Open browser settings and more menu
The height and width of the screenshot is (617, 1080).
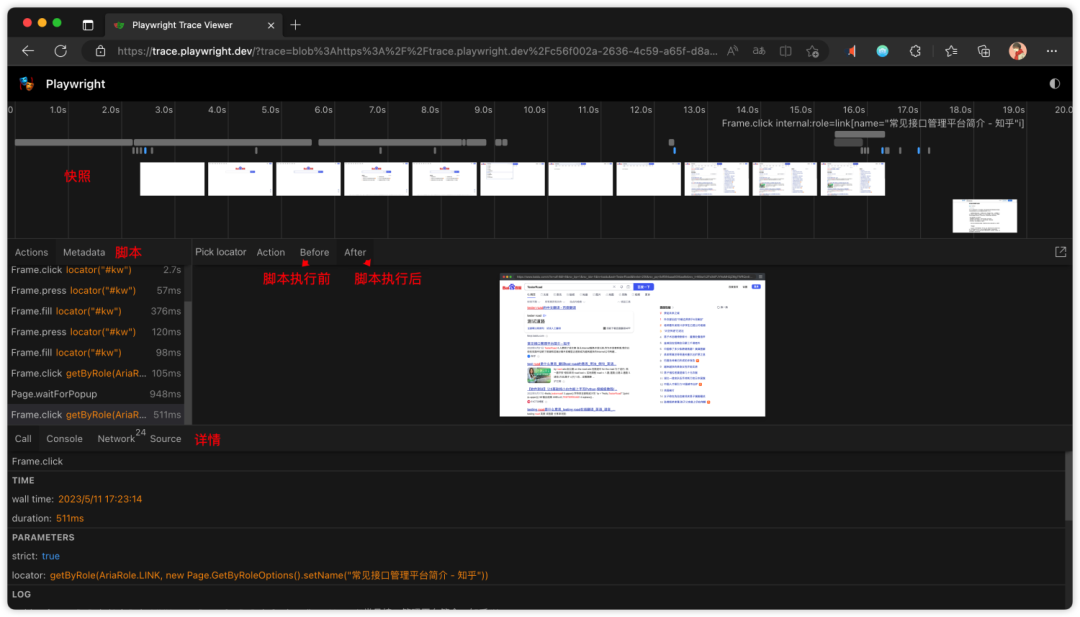tap(1051, 51)
